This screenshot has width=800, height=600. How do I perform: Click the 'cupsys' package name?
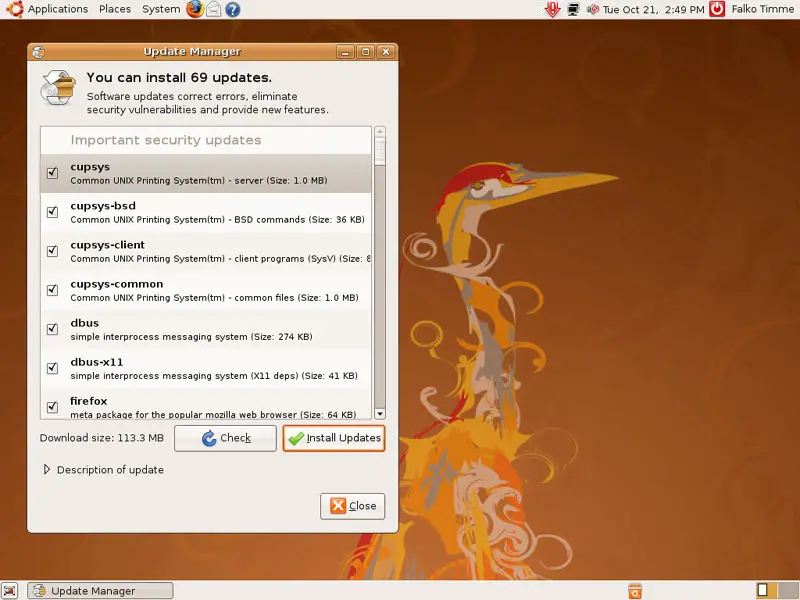pos(90,167)
